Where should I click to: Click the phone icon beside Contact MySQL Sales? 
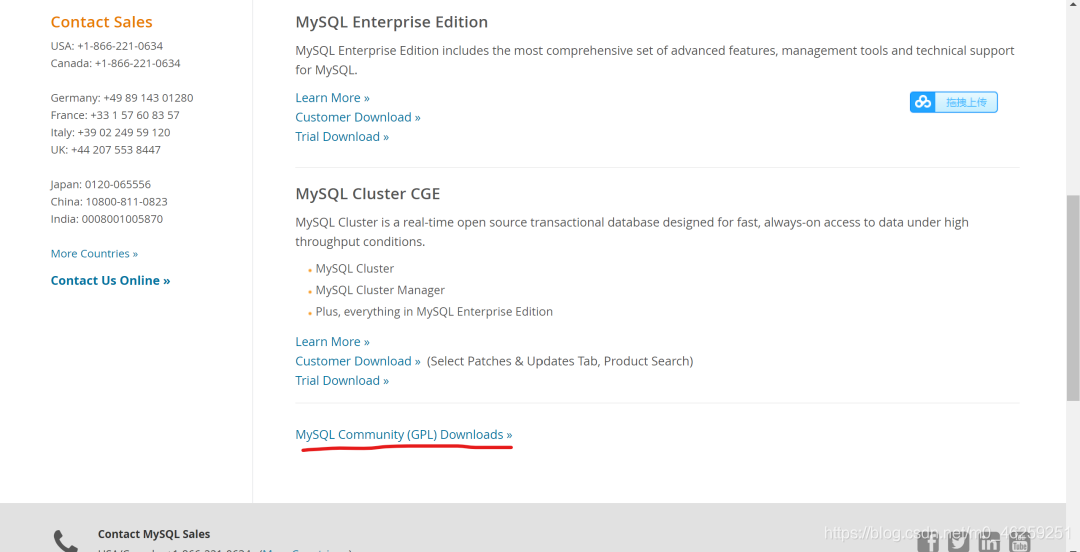point(66,542)
